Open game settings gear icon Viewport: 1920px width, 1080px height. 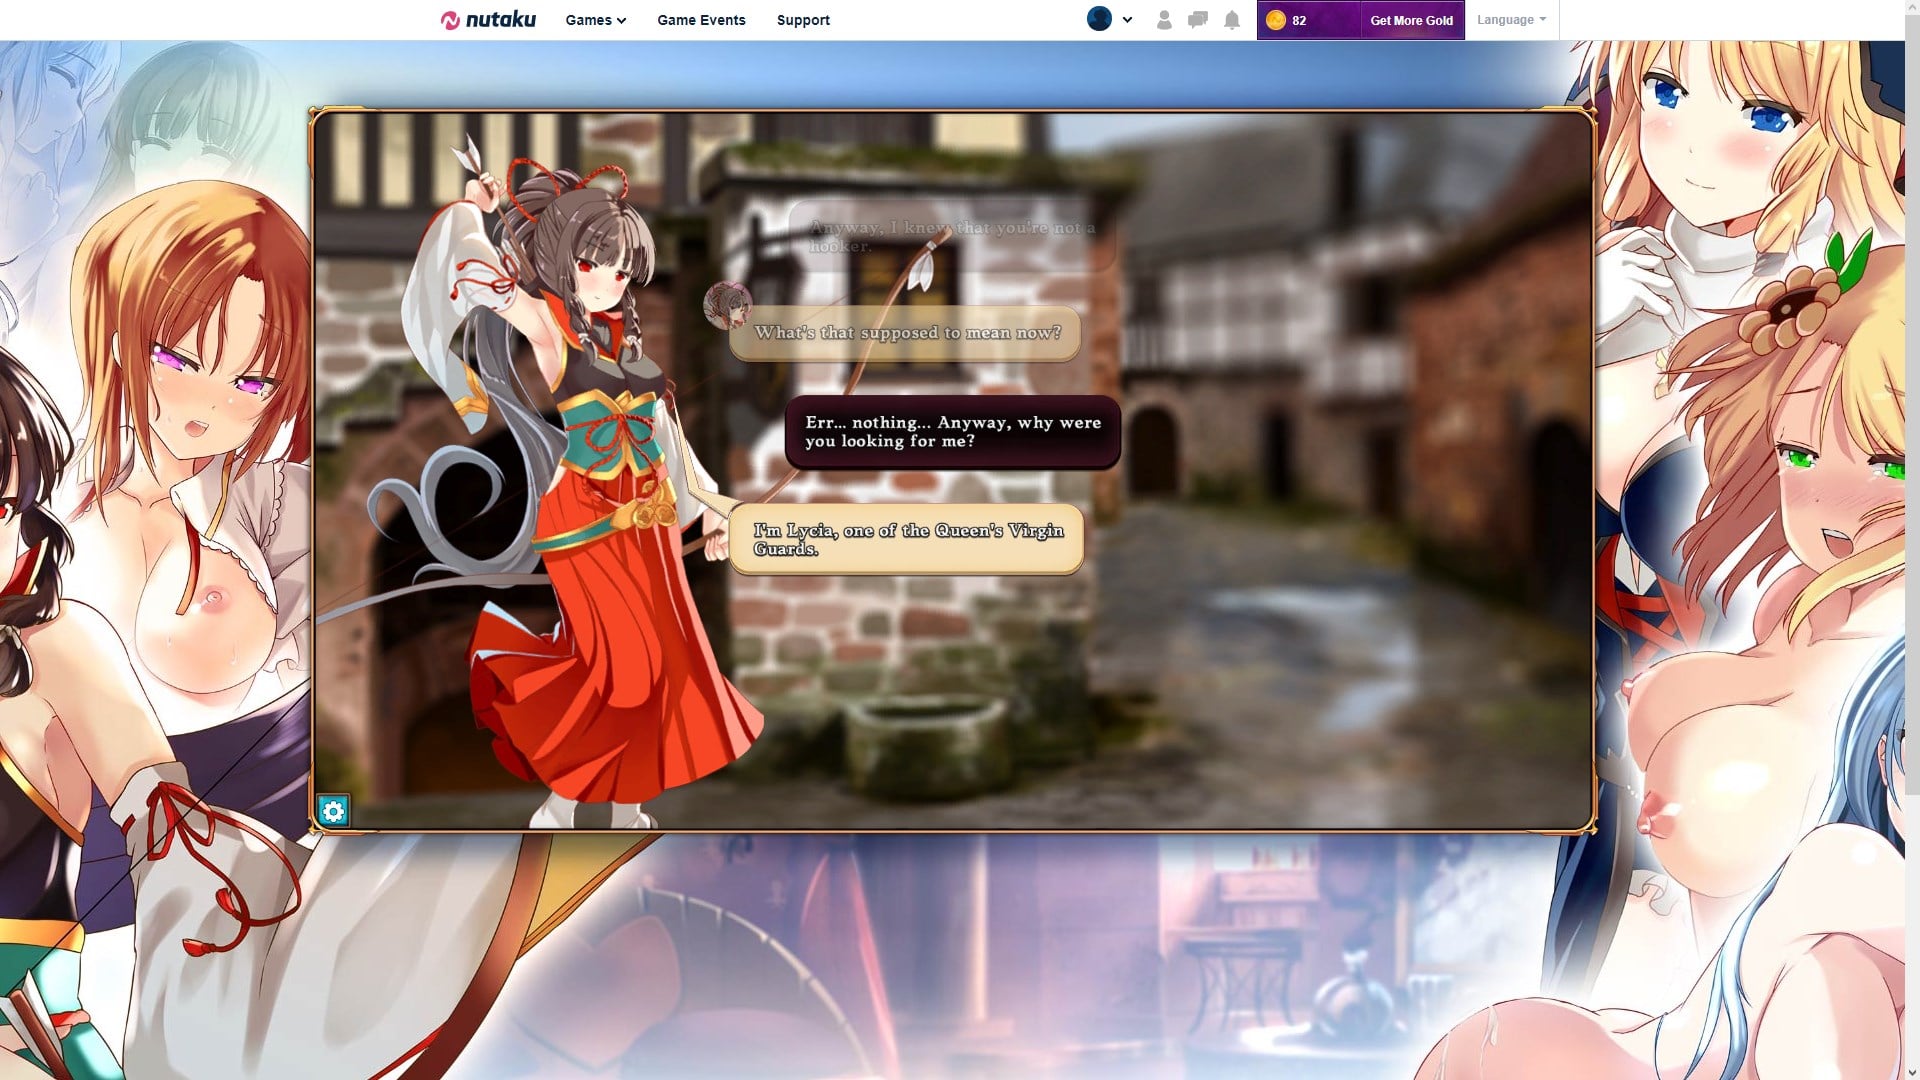333,811
